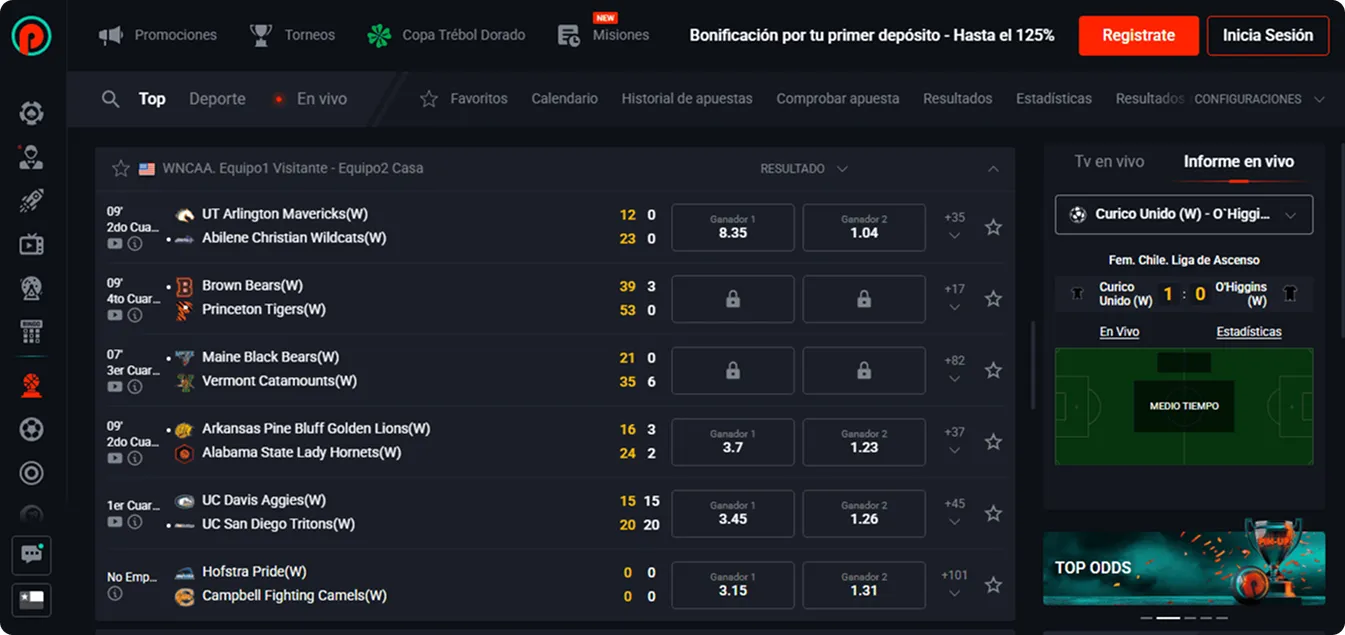Open live chat support icon at bottom left
The width and height of the screenshot is (1345, 635).
tap(31, 555)
